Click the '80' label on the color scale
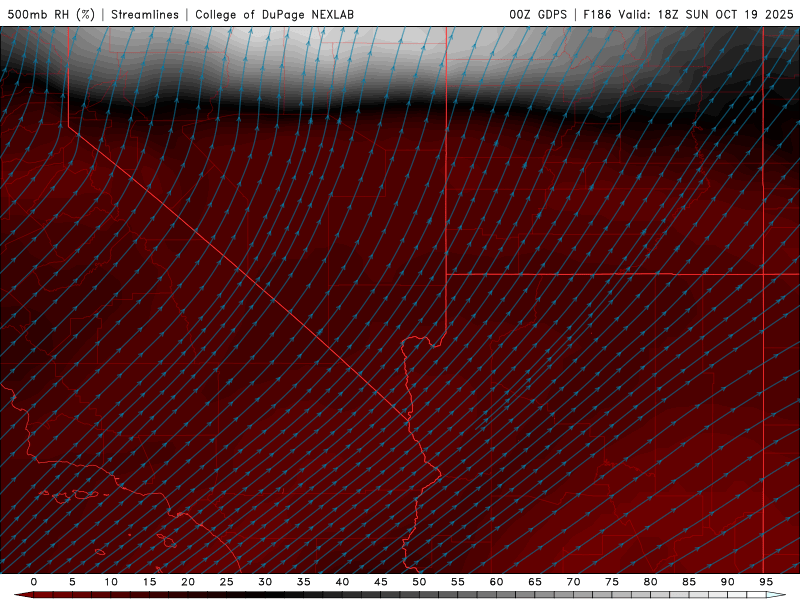 [650, 582]
